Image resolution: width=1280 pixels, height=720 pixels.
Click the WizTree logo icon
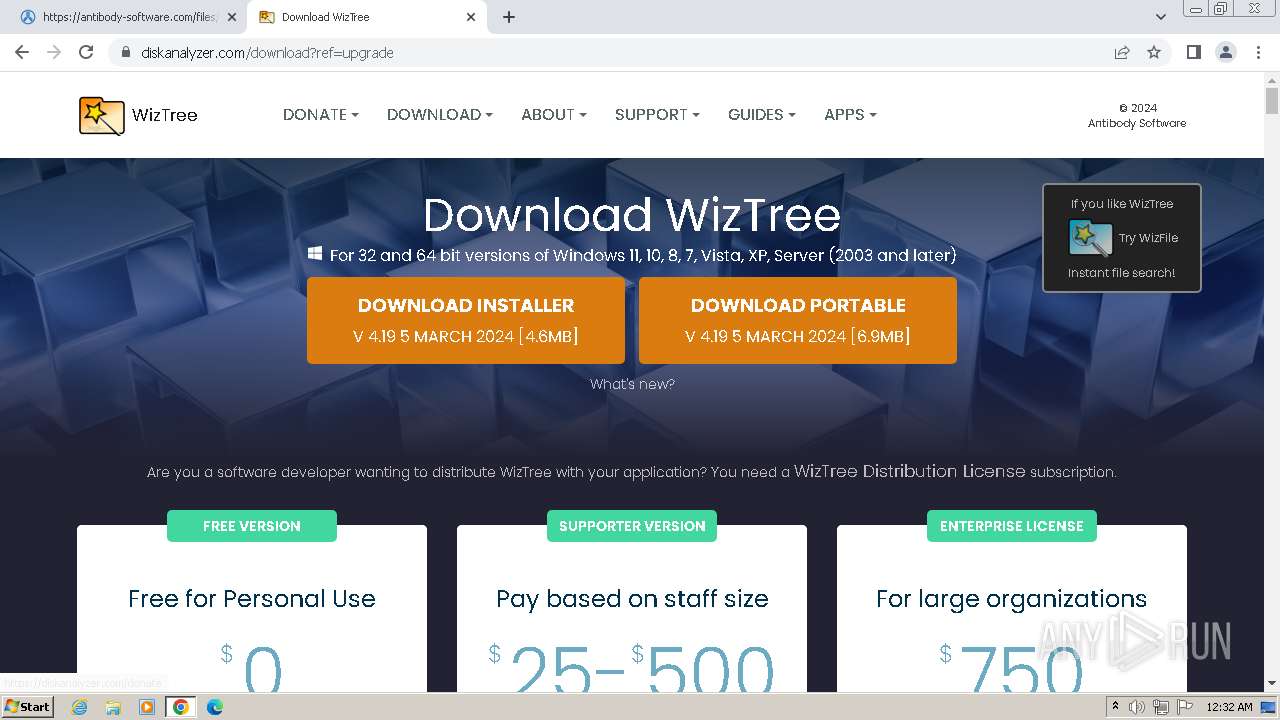click(x=102, y=115)
